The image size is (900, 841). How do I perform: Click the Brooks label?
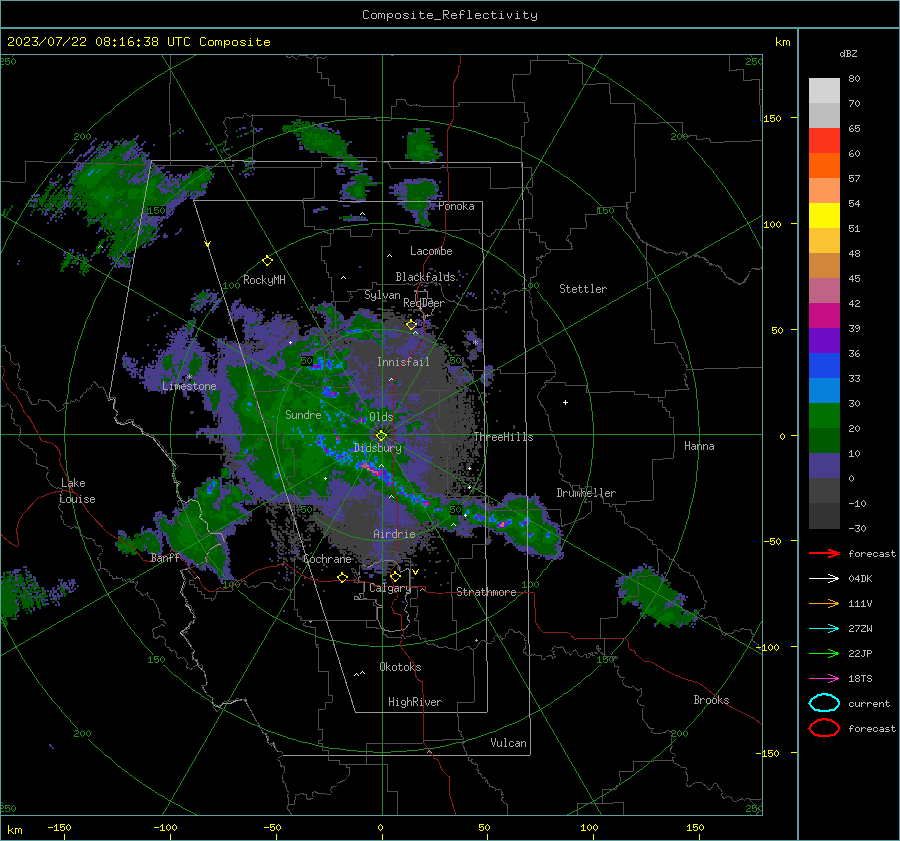[x=711, y=700]
